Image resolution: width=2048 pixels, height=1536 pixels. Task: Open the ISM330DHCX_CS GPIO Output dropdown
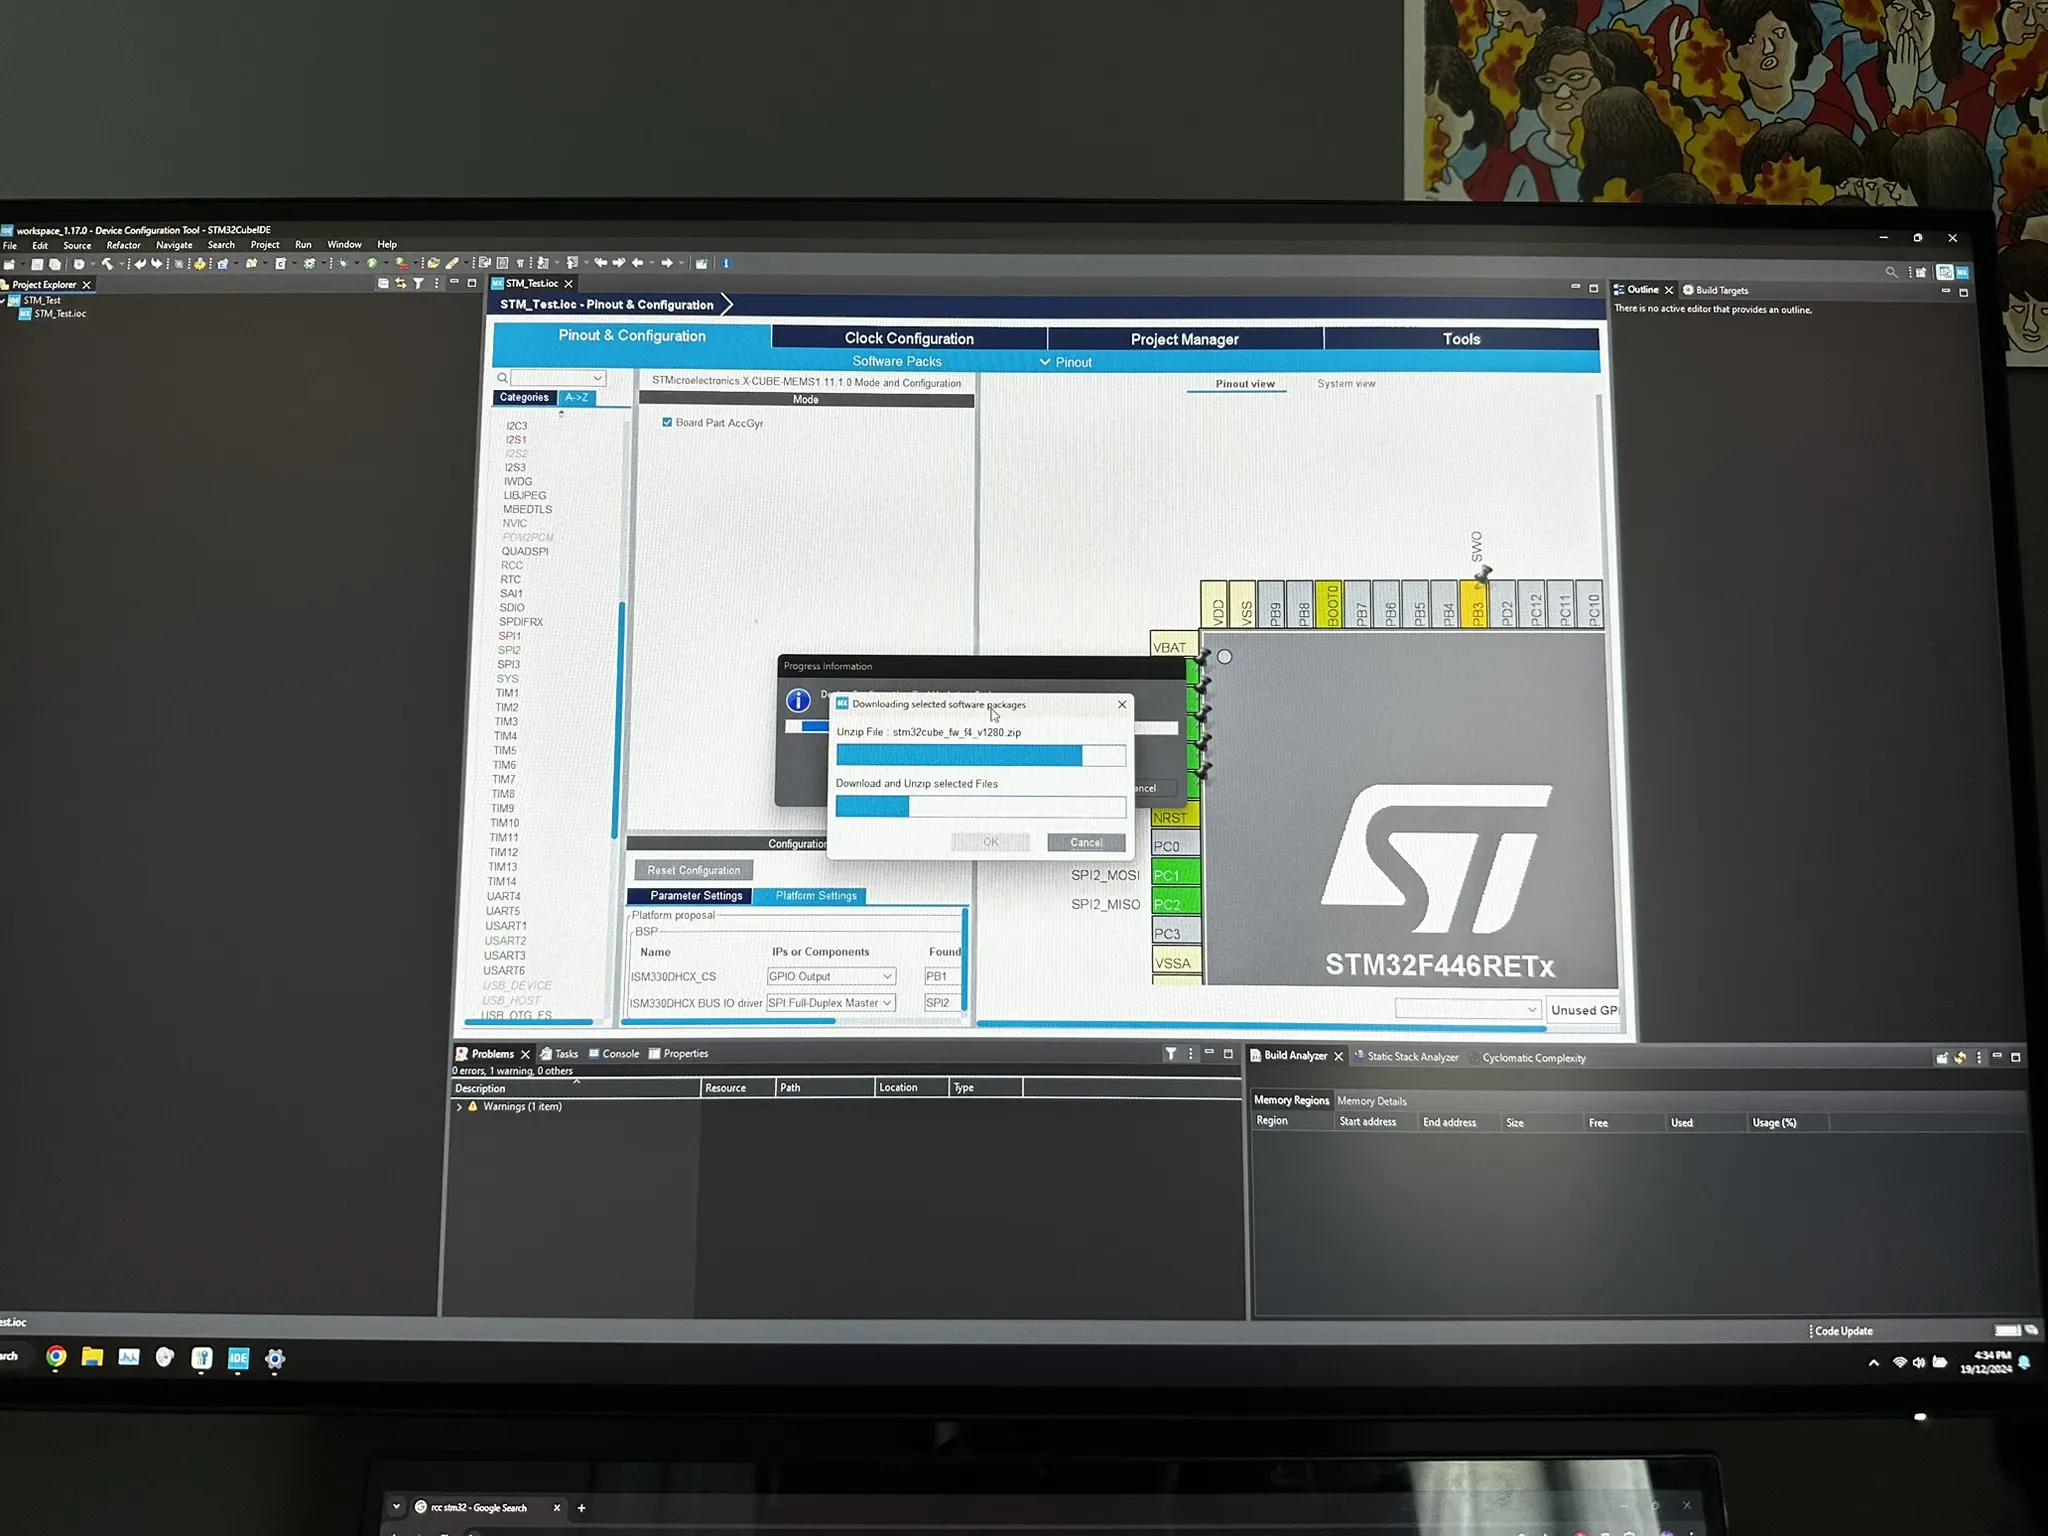point(831,976)
